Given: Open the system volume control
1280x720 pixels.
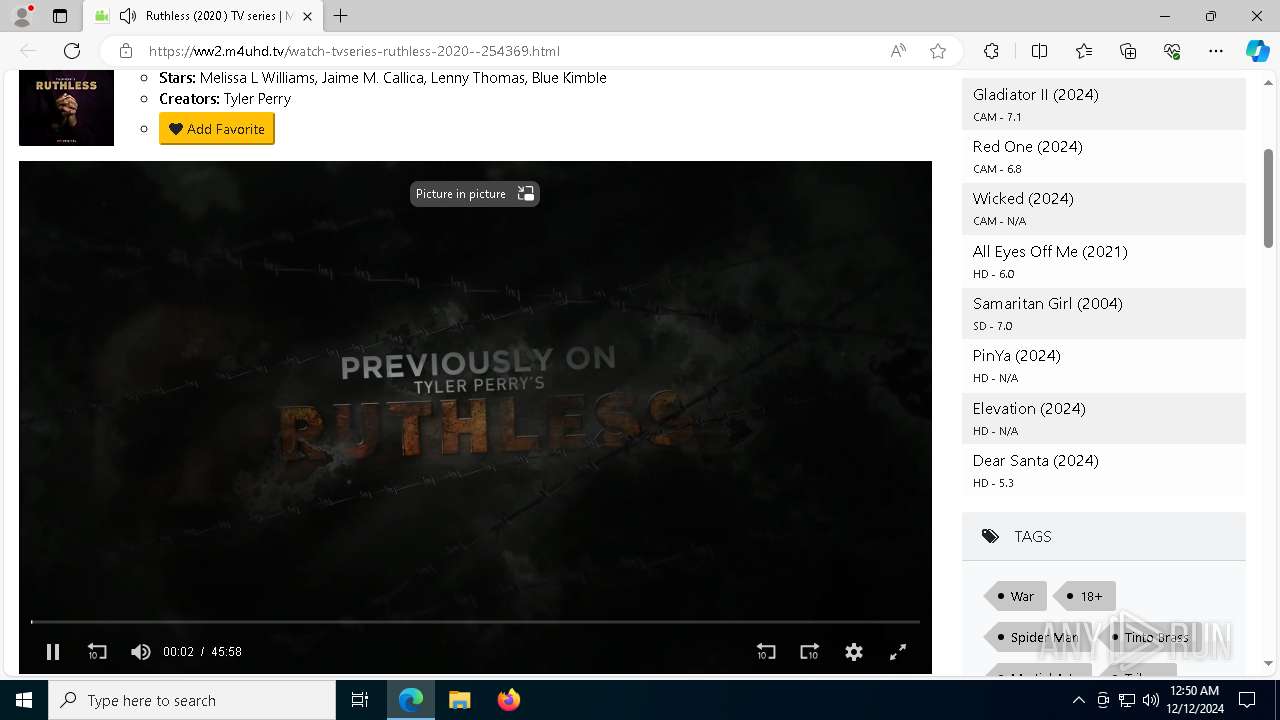Looking at the screenshot, I should (x=1150, y=700).
